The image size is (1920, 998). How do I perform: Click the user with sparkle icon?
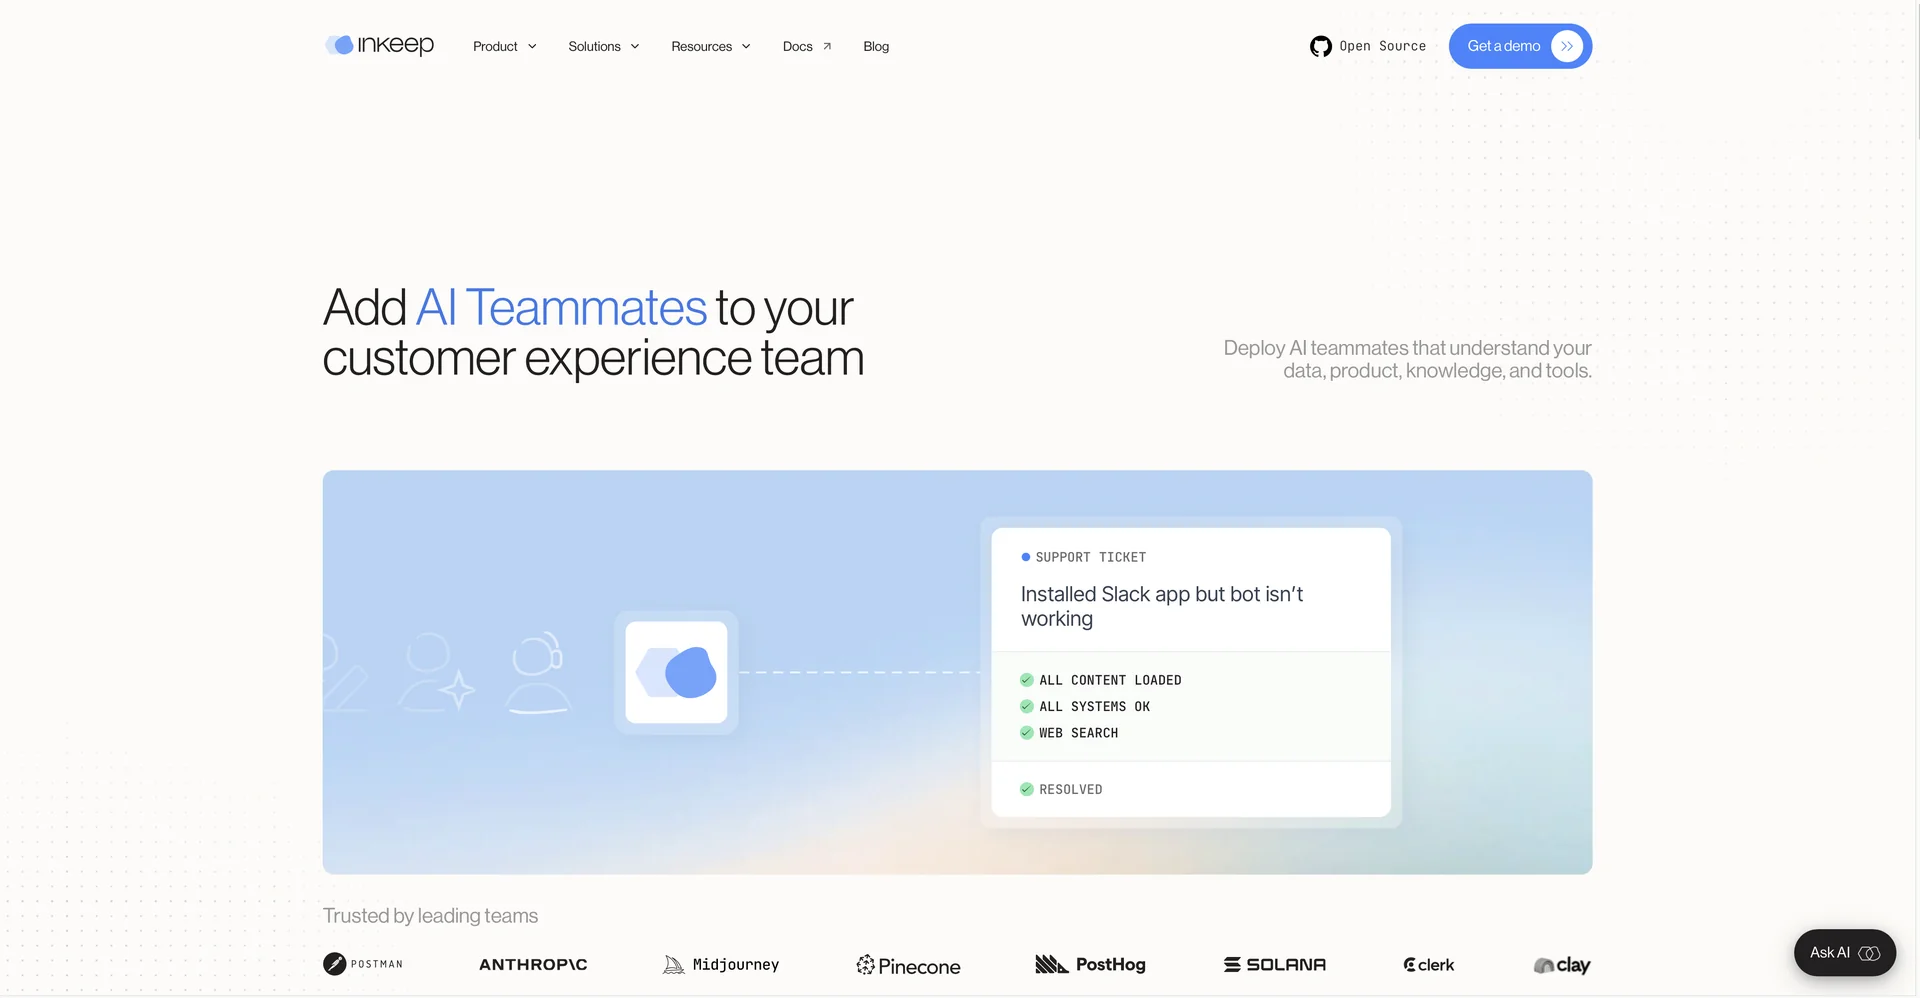point(437,672)
